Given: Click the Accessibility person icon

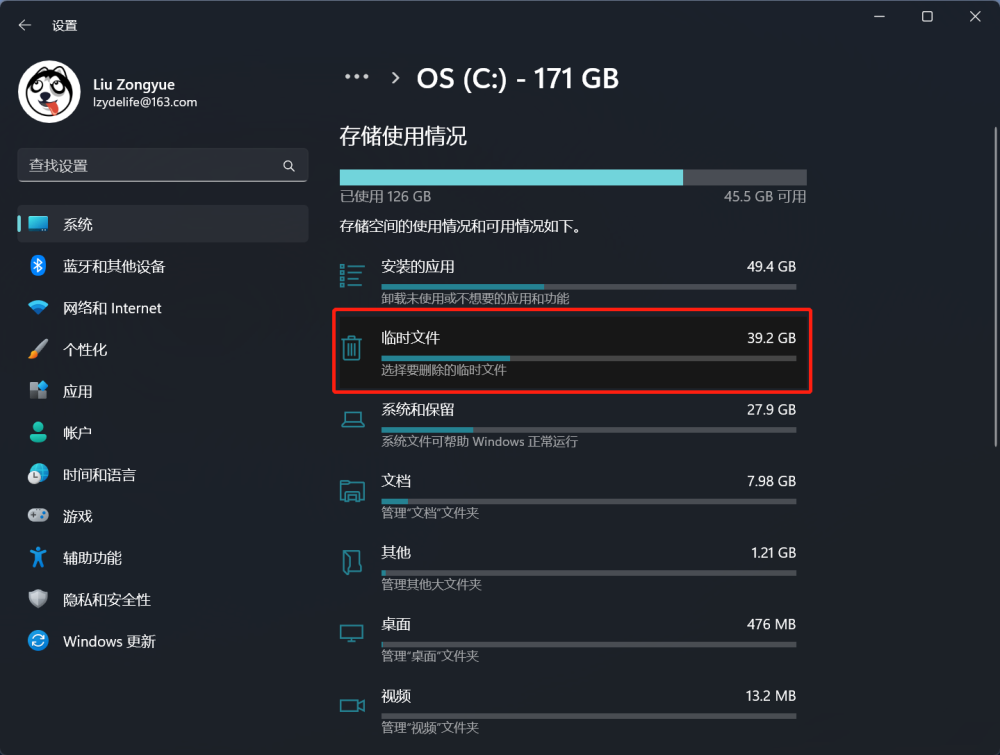Looking at the screenshot, I should (38, 558).
